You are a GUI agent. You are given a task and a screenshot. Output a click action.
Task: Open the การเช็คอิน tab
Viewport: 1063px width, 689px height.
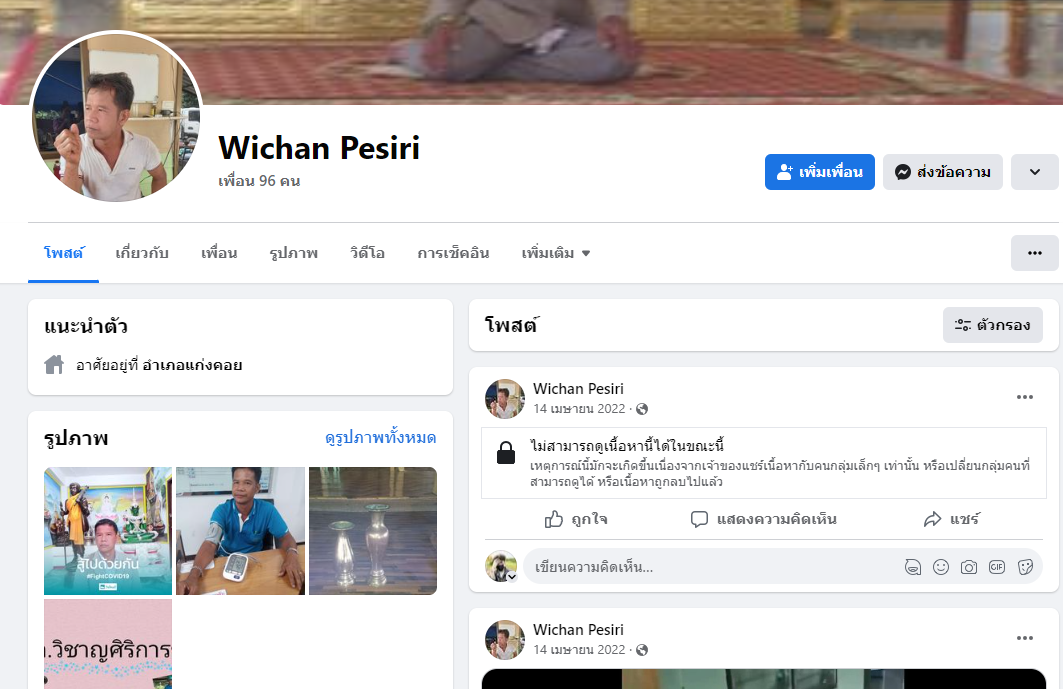click(453, 253)
